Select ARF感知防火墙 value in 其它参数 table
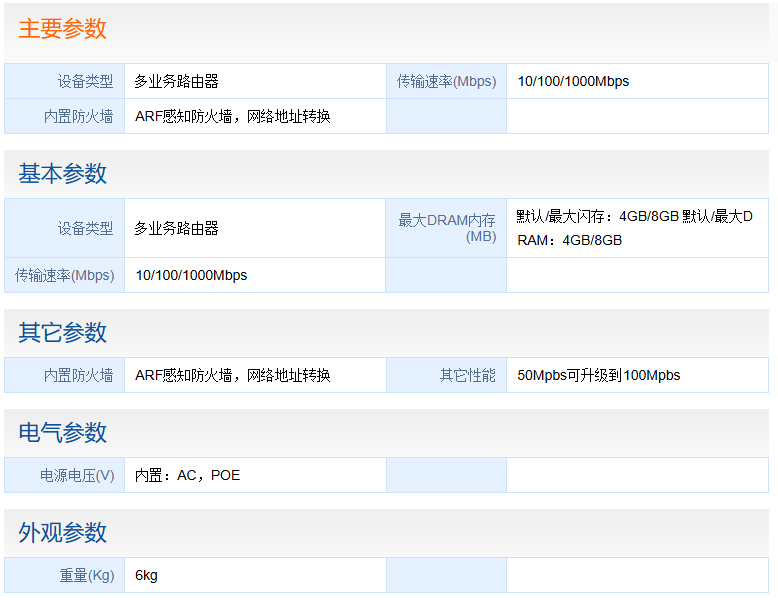This screenshot has width=778, height=600. pyautogui.click(x=232, y=375)
